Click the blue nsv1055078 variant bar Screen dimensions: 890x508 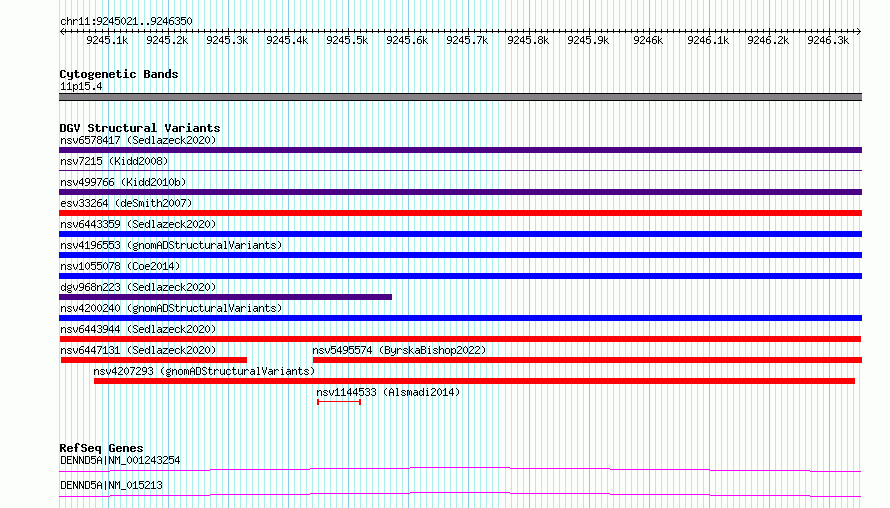coord(460,276)
